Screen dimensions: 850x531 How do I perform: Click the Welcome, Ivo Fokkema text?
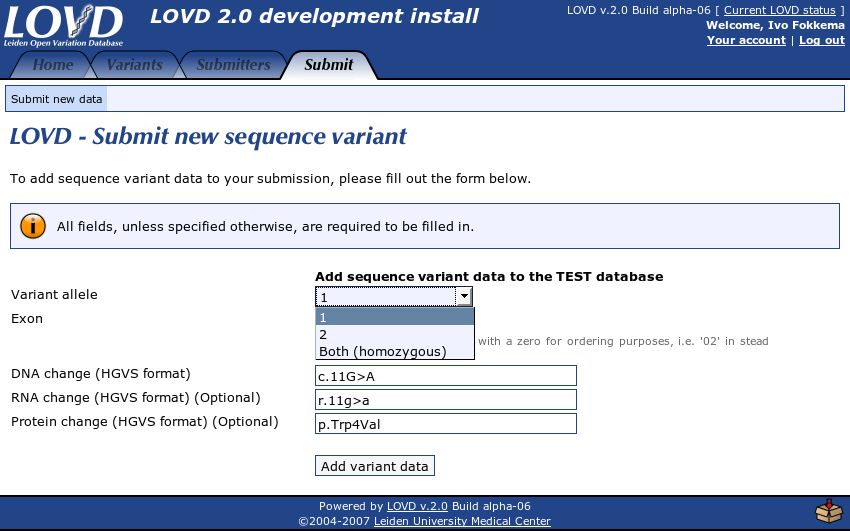pyautogui.click(x=775, y=25)
